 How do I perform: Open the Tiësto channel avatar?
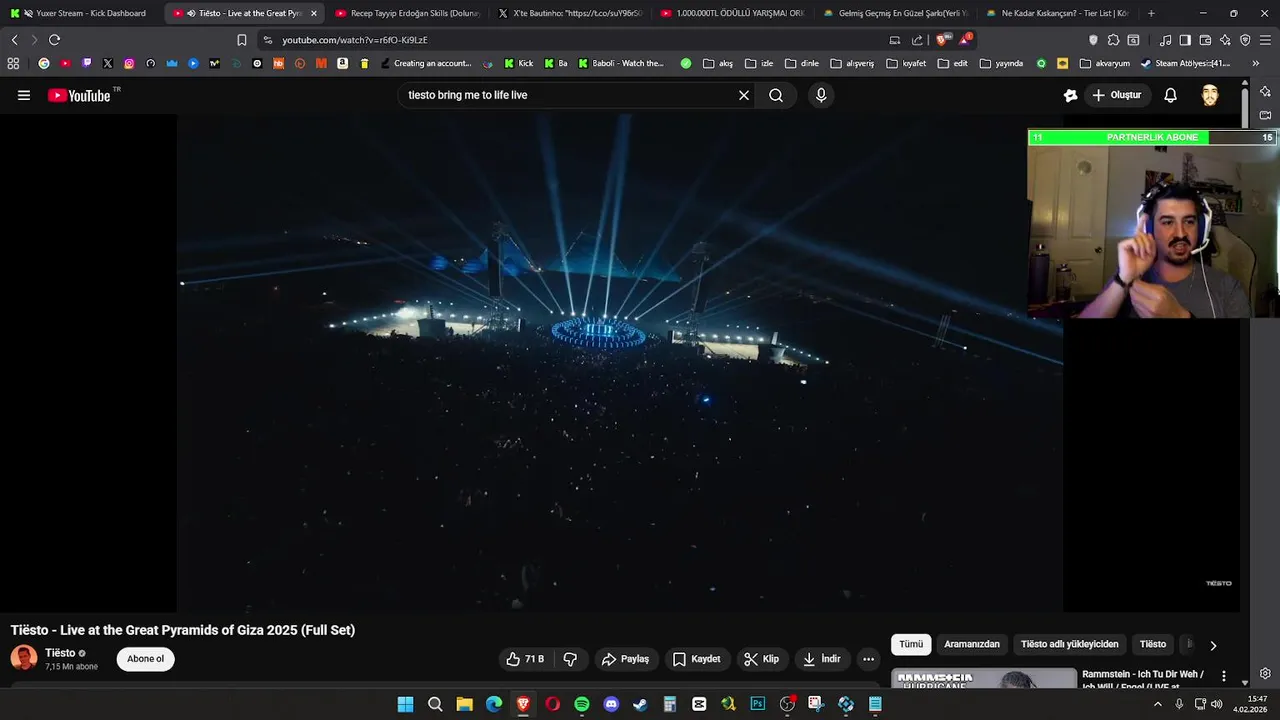(x=24, y=658)
